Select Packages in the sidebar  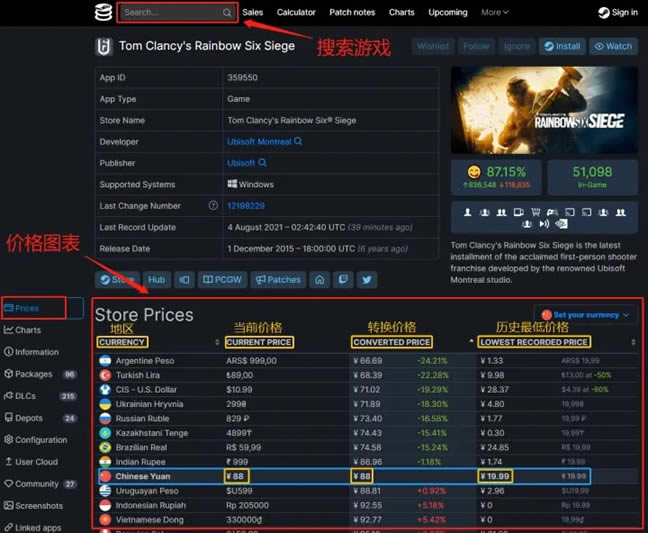[x=40, y=374]
